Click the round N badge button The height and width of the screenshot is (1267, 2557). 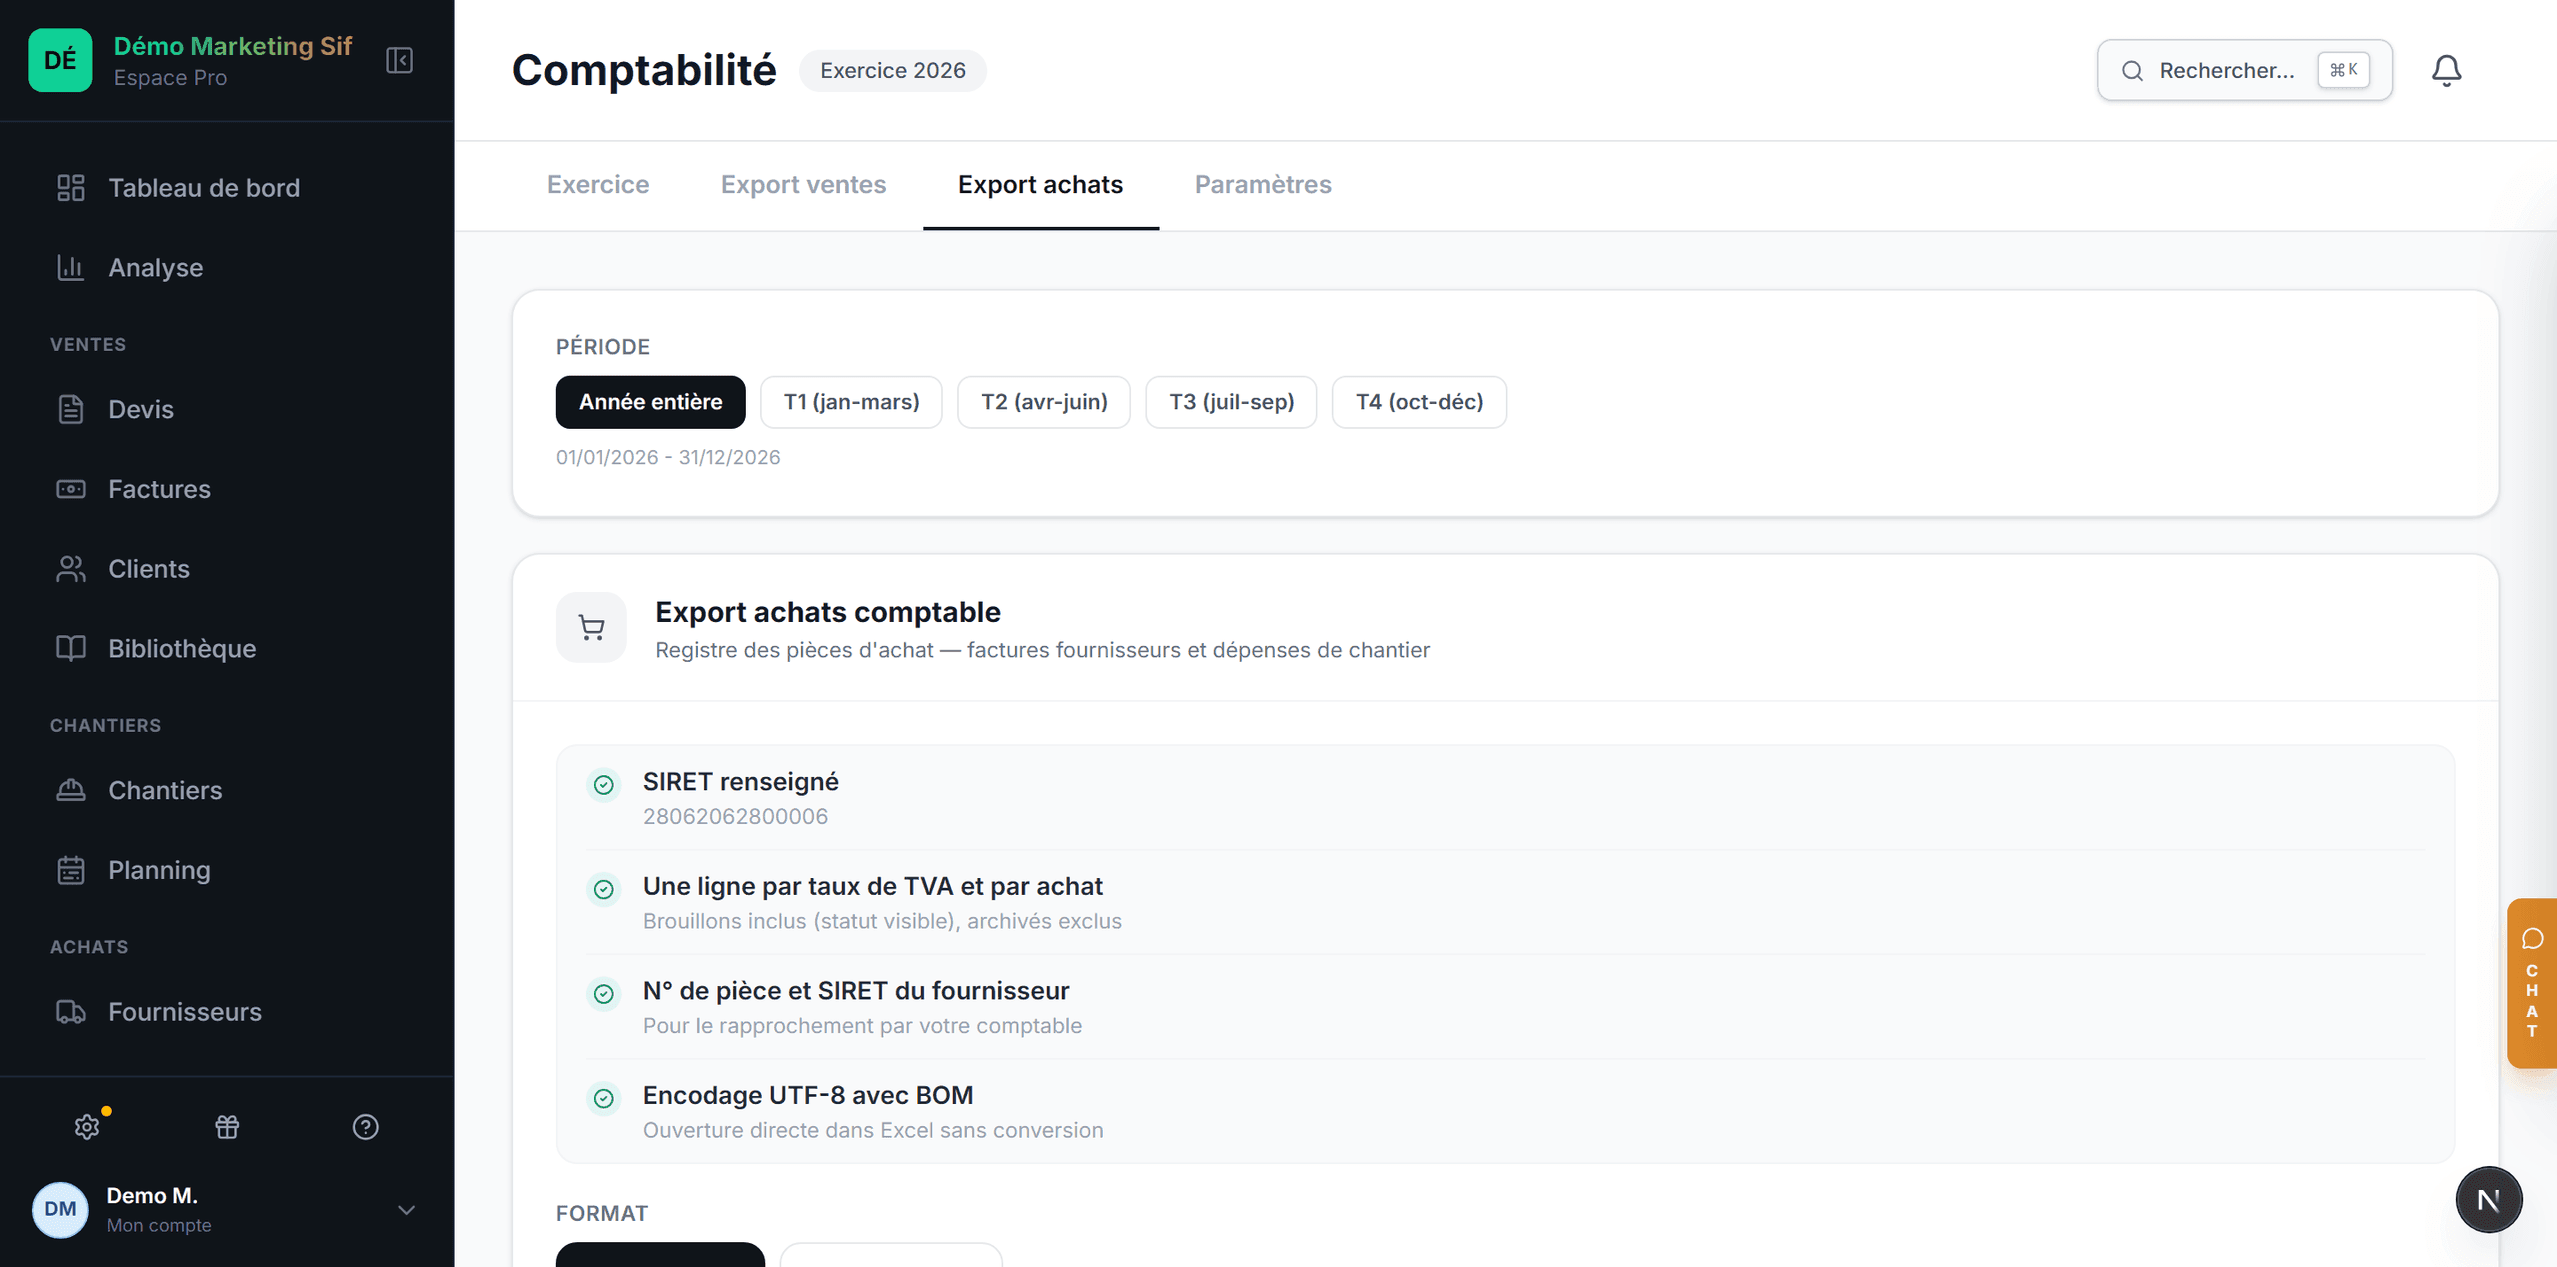[2488, 1199]
